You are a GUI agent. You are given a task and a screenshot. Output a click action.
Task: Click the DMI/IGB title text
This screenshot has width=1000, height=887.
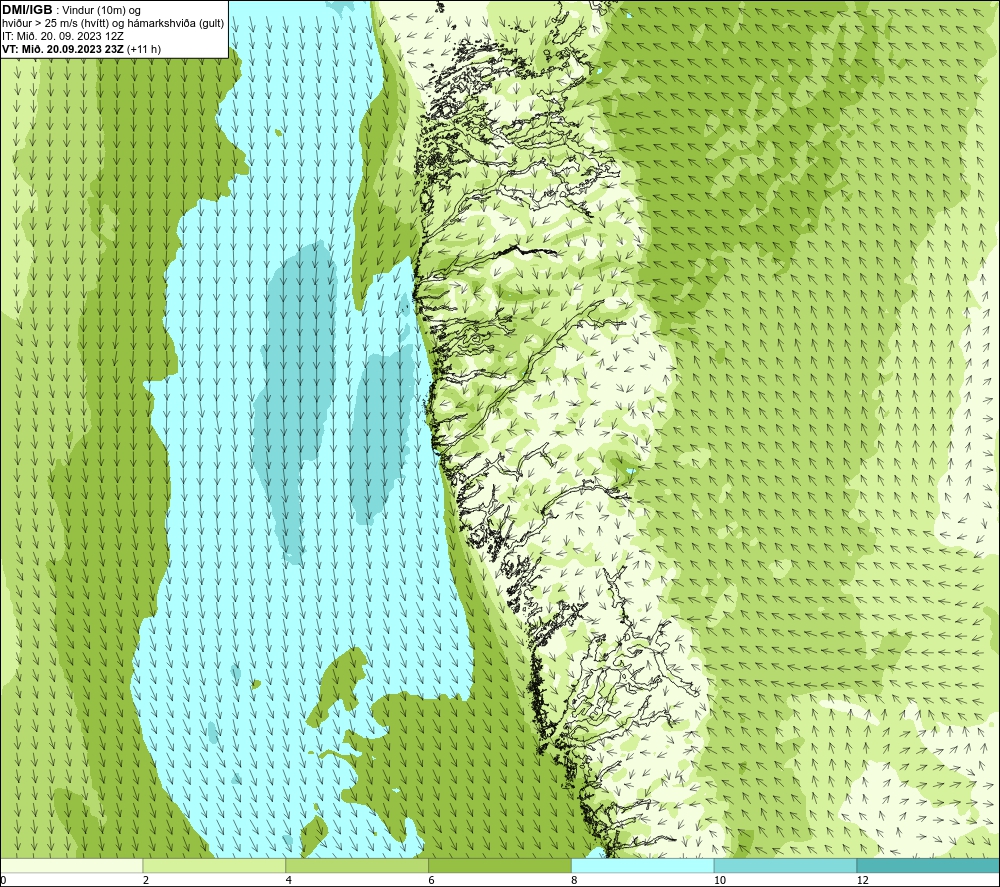(27, 10)
